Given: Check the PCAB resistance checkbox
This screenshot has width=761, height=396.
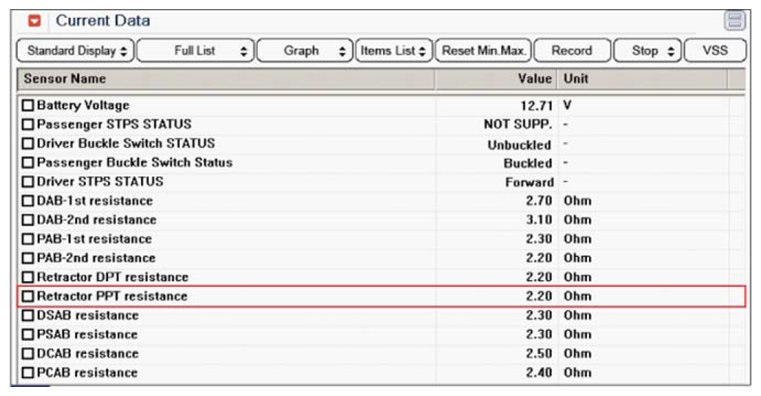Looking at the screenshot, I should tap(28, 373).
